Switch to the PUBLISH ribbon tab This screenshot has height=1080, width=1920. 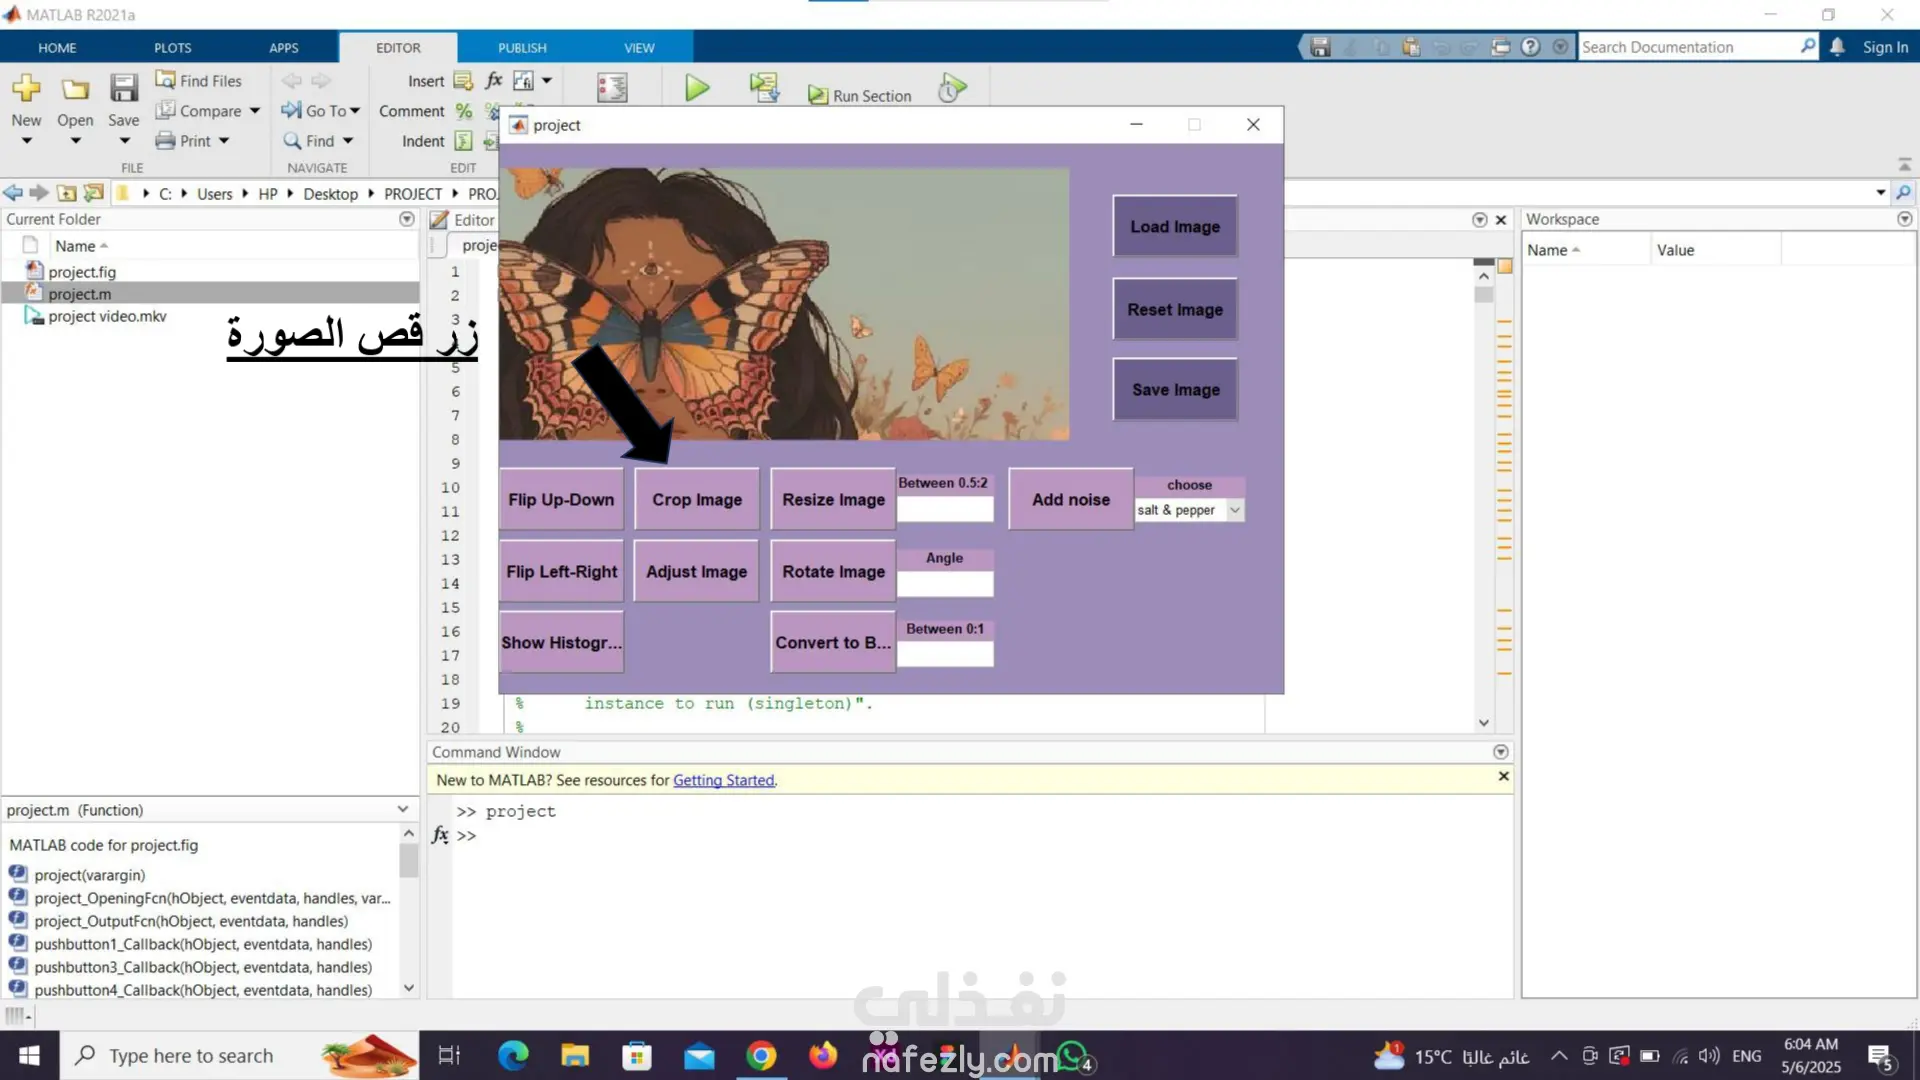tap(522, 48)
